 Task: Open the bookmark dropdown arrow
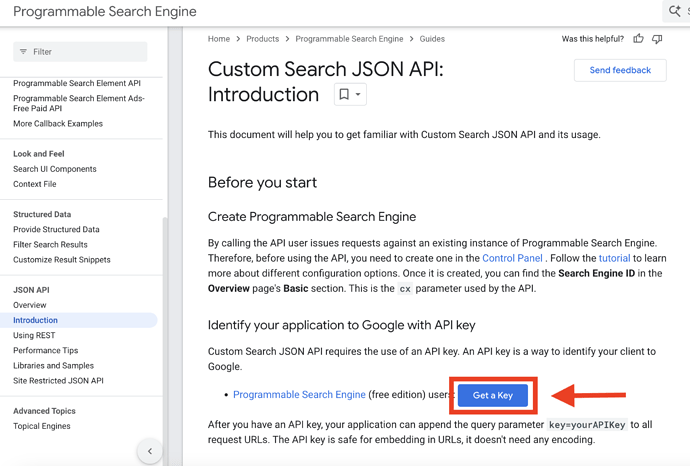point(358,94)
